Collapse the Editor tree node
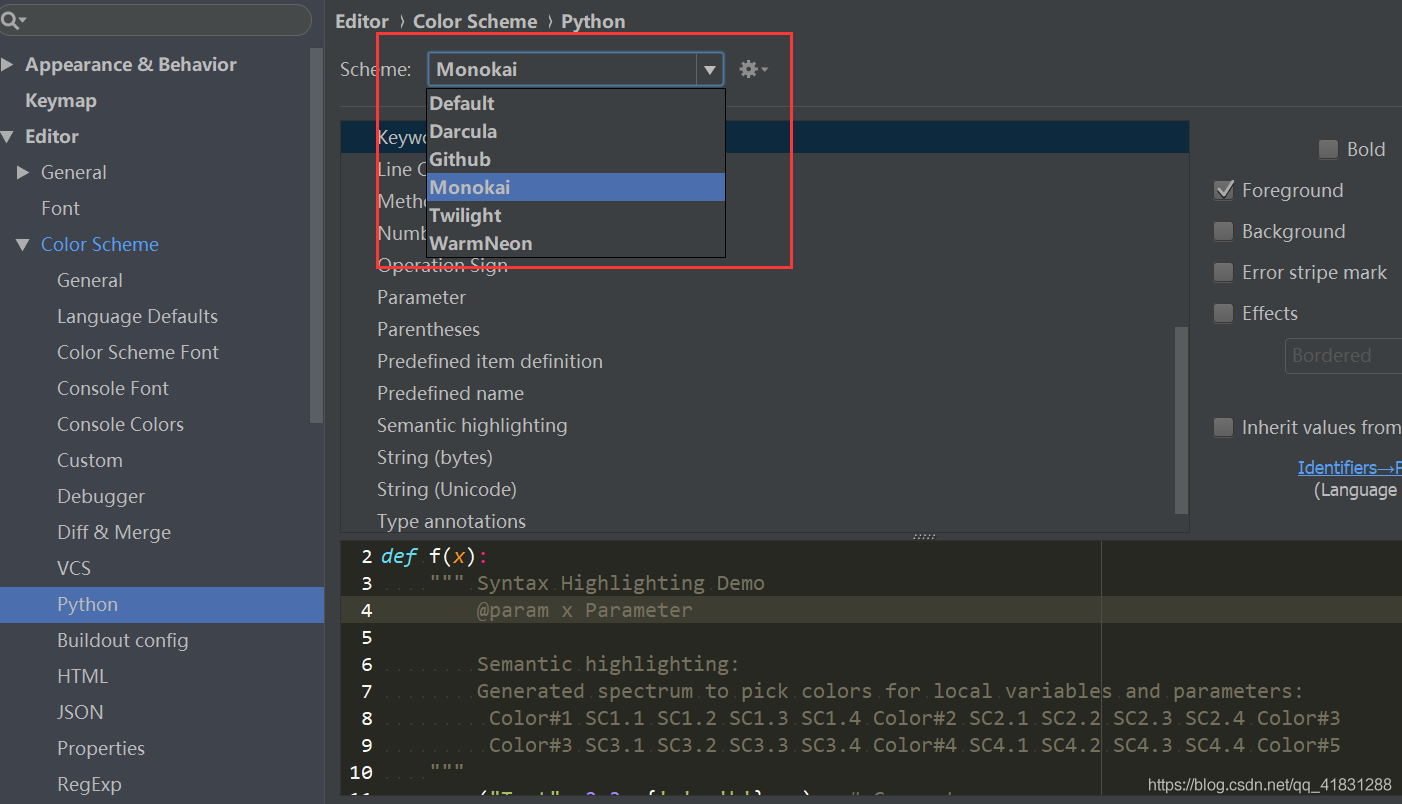 coord(8,136)
